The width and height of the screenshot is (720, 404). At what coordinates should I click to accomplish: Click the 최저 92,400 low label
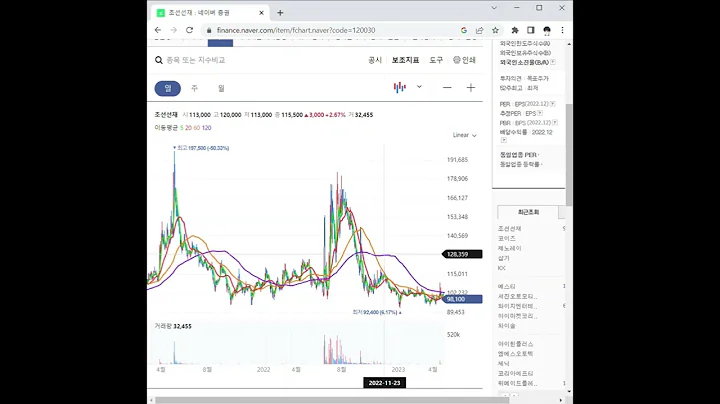[x=377, y=312]
